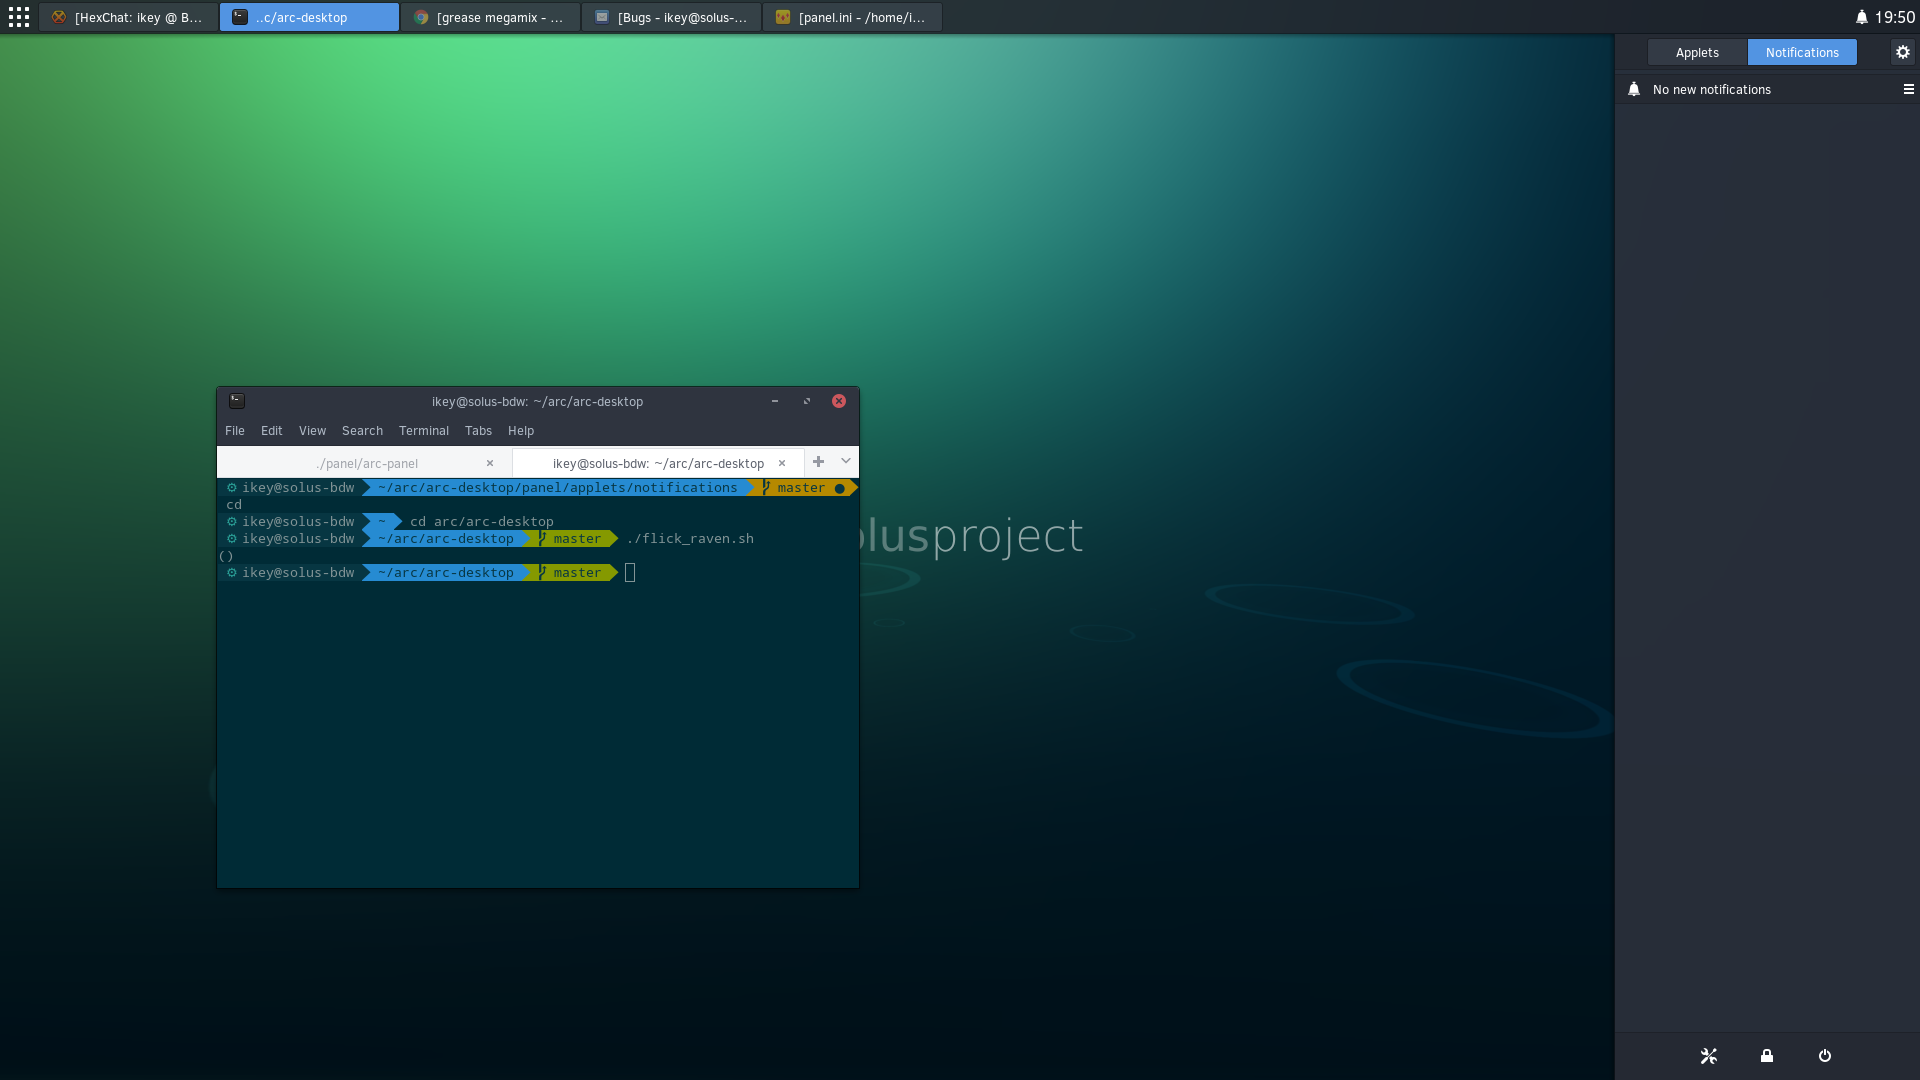This screenshot has height=1080, width=1920.
Task: Switch to Applets tab in Raven
Action: coord(1697,52)
